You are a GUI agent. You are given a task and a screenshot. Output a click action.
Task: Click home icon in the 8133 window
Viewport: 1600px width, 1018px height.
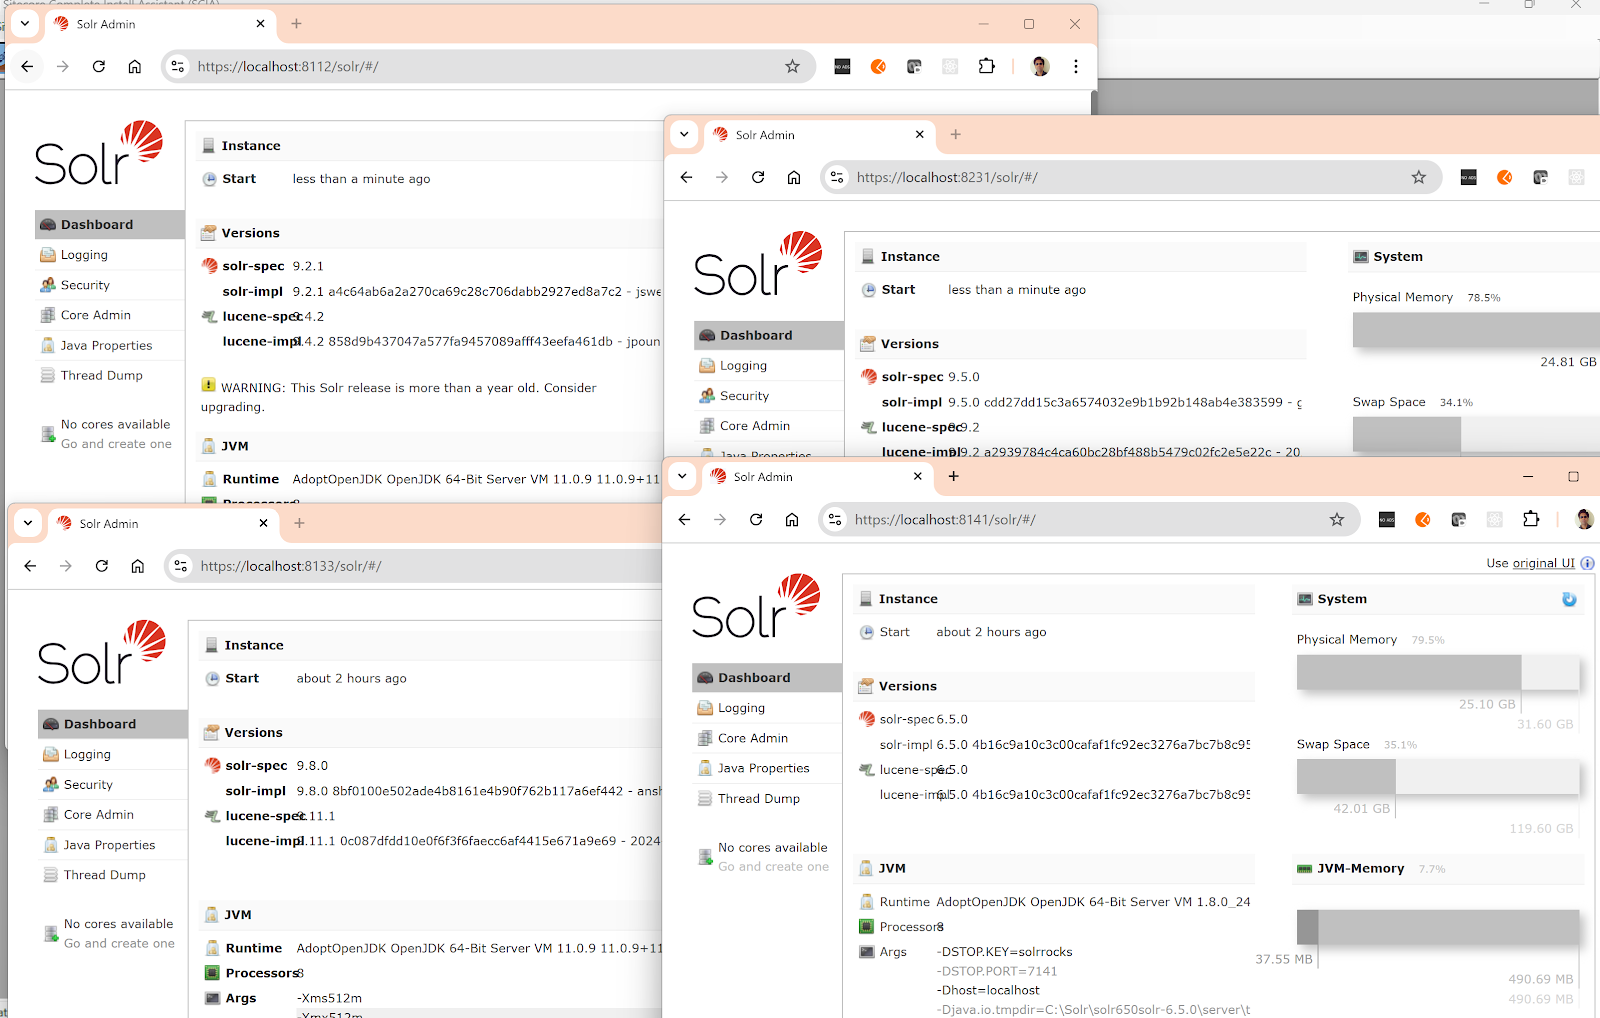tap(138, 566)
